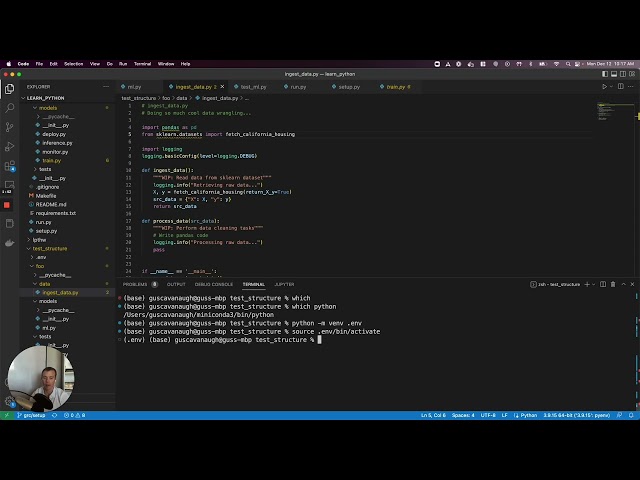Kill the terminal with trash icon
Viewport: 640px width, 480px height.
[x=613, y=284]
